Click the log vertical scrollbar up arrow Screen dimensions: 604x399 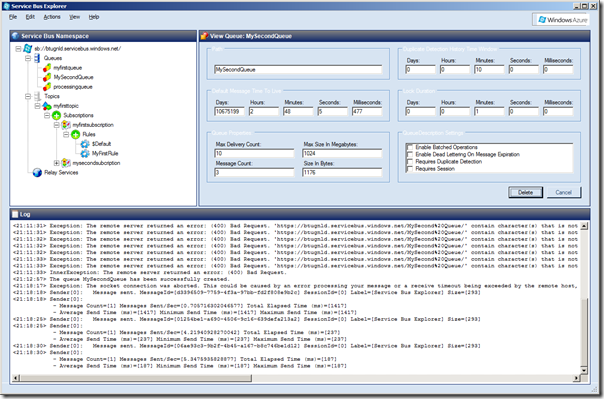584,226
